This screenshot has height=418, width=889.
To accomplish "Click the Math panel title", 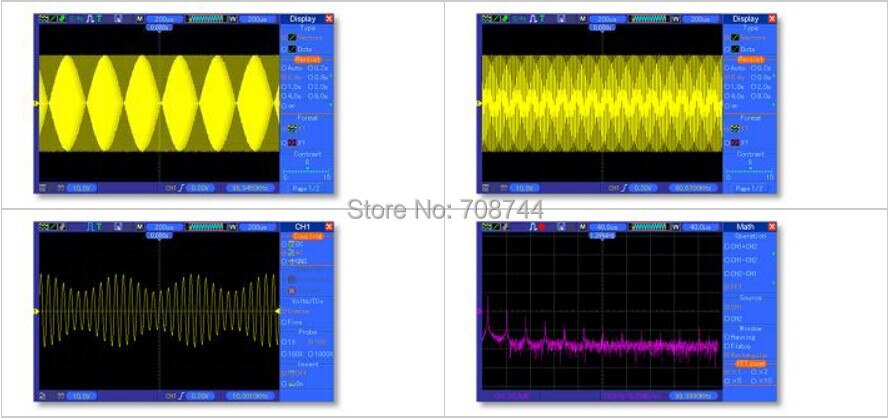I will [746, 226].
